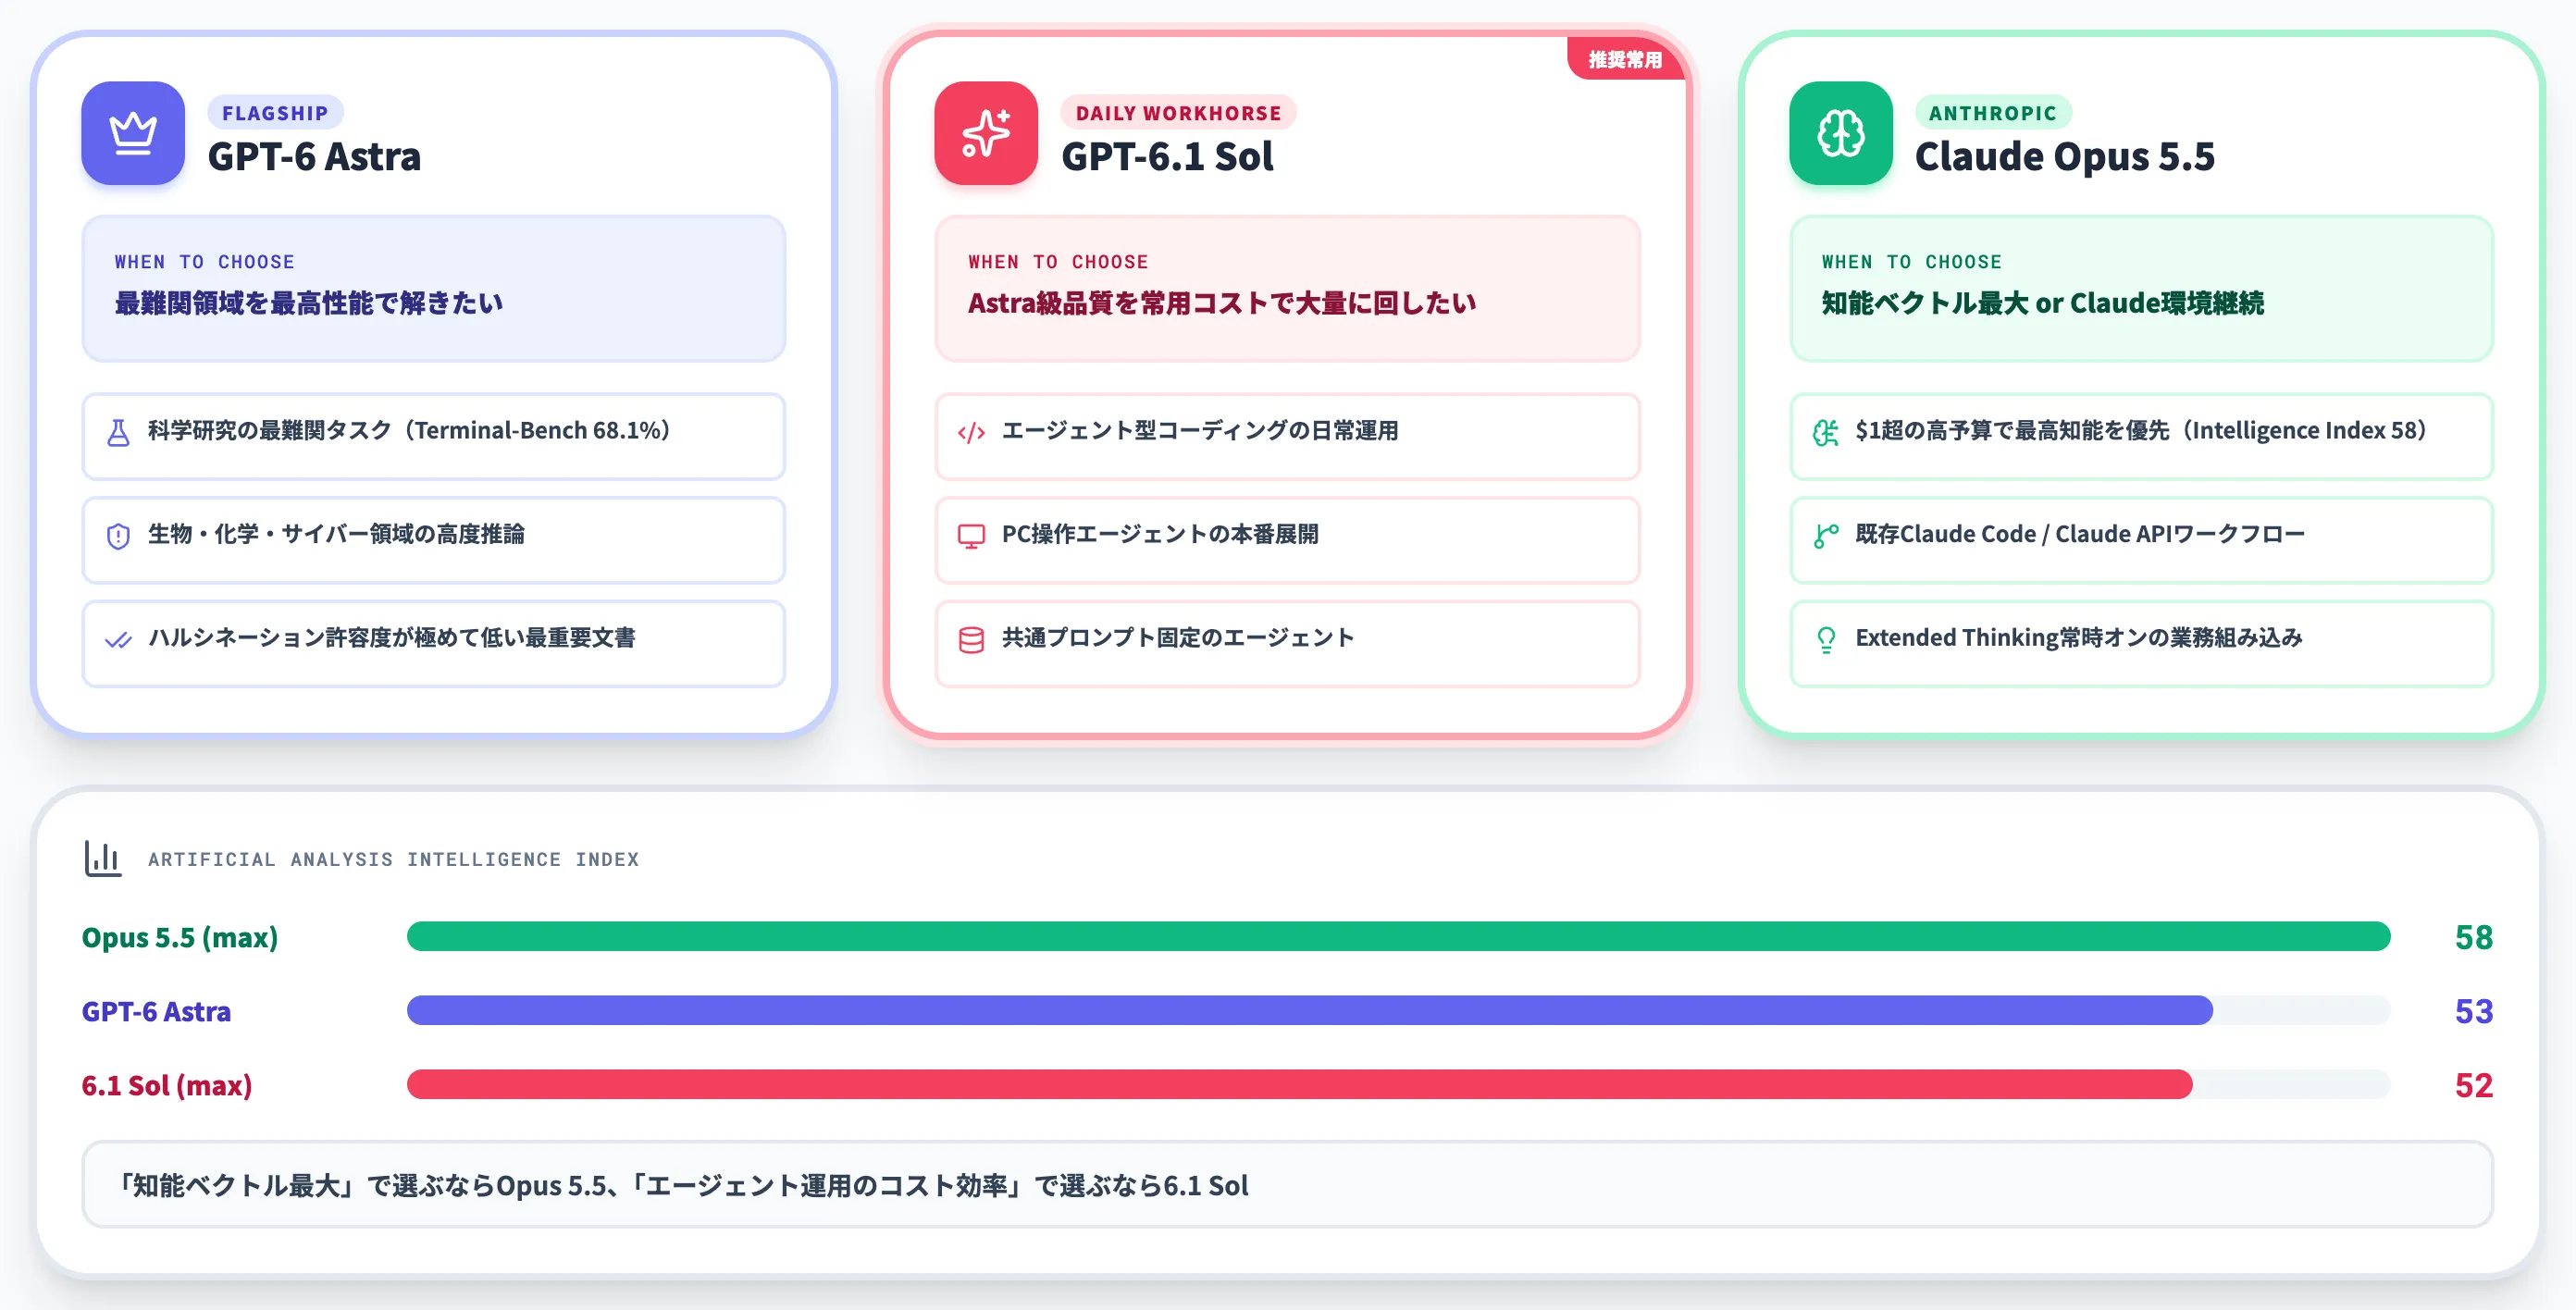The width and height of the screenshot is (2576, 1310).
Task: Click the blue GPT-6 Astra progress bar
Action: 1310,1011
